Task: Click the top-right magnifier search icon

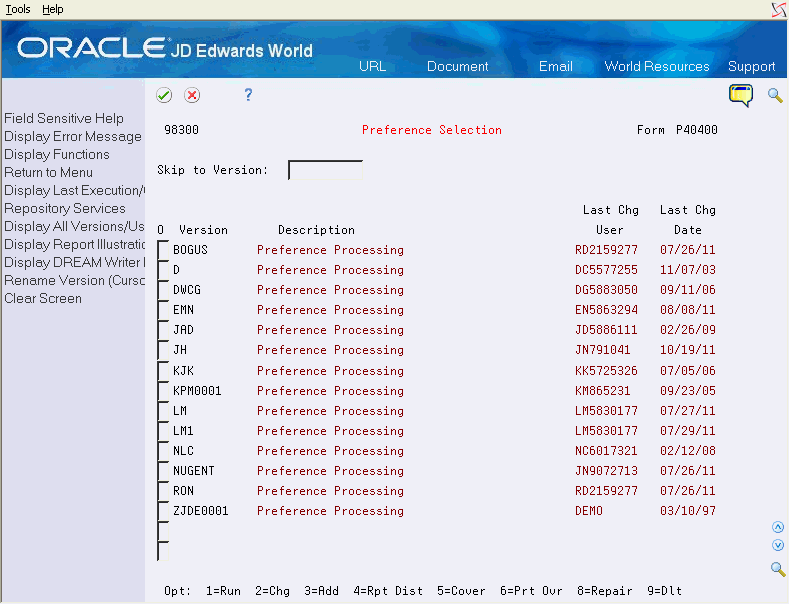Action: click(775, 95)
